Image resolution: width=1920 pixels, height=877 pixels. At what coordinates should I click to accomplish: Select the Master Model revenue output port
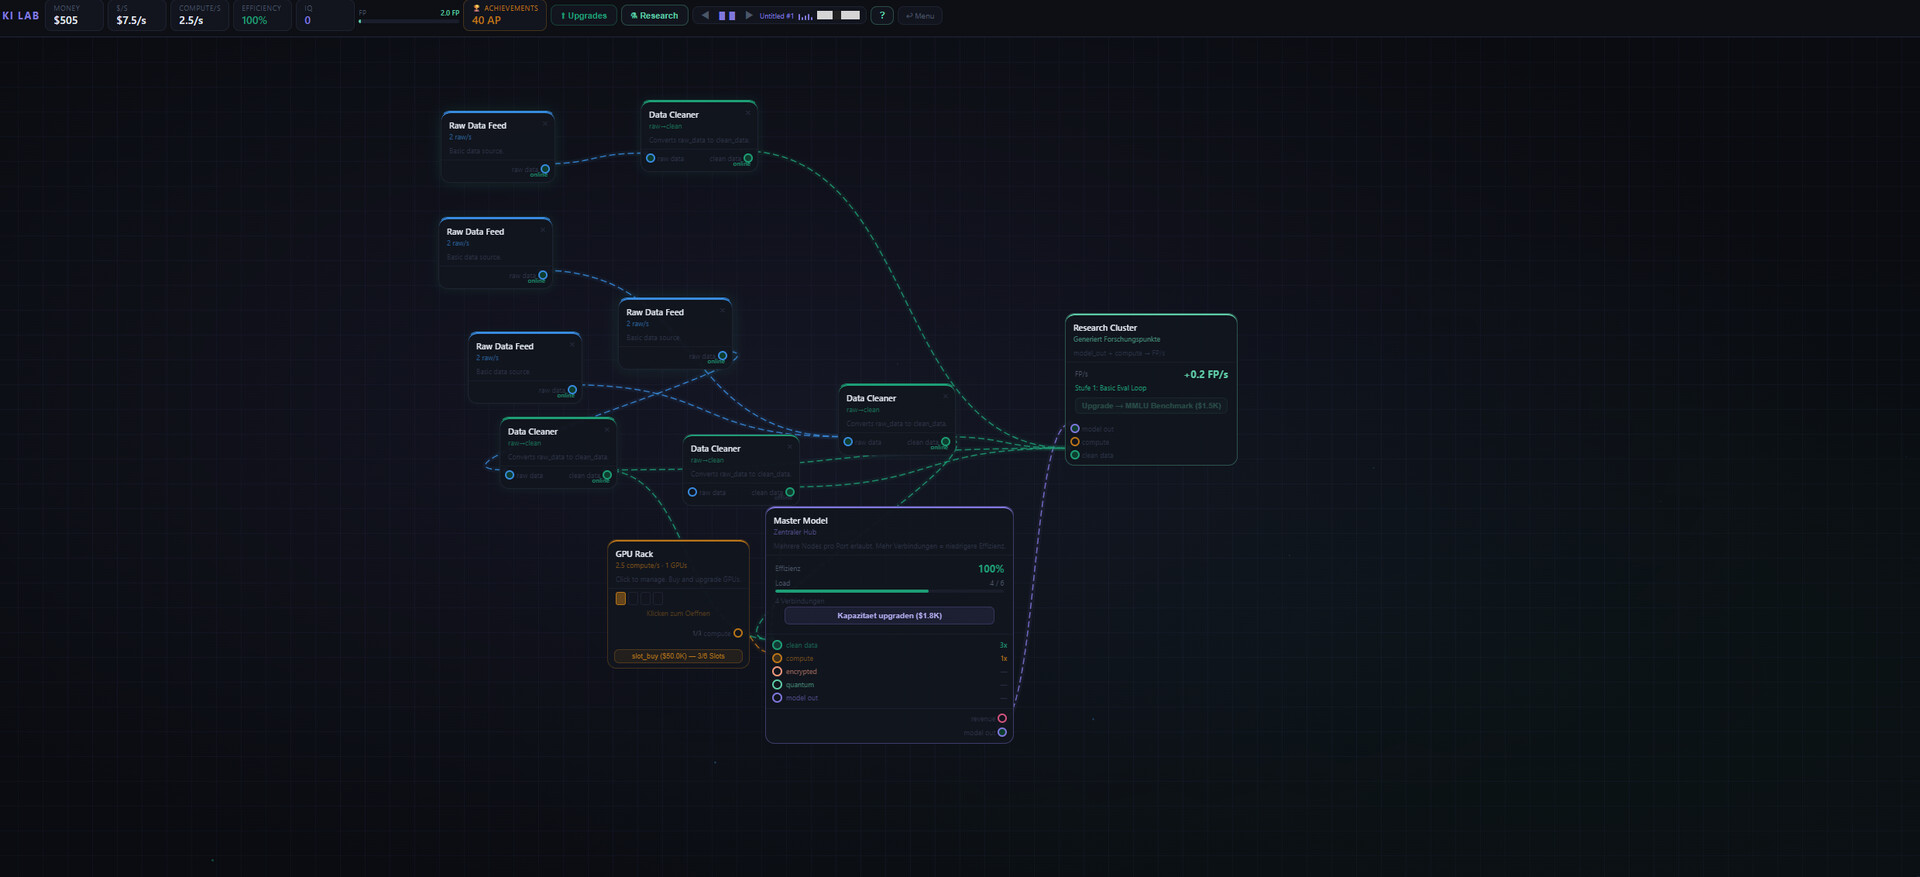1002,718
